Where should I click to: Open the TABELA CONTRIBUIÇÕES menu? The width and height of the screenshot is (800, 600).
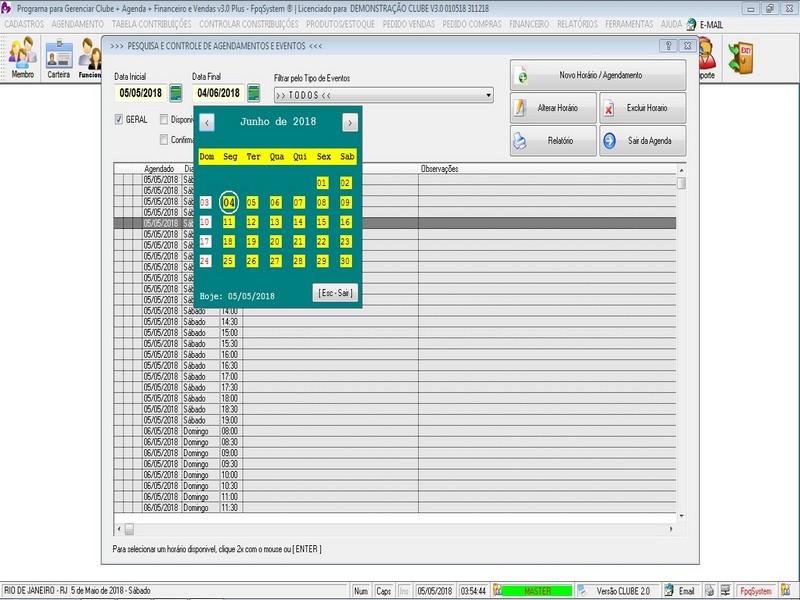click(152, 24)
